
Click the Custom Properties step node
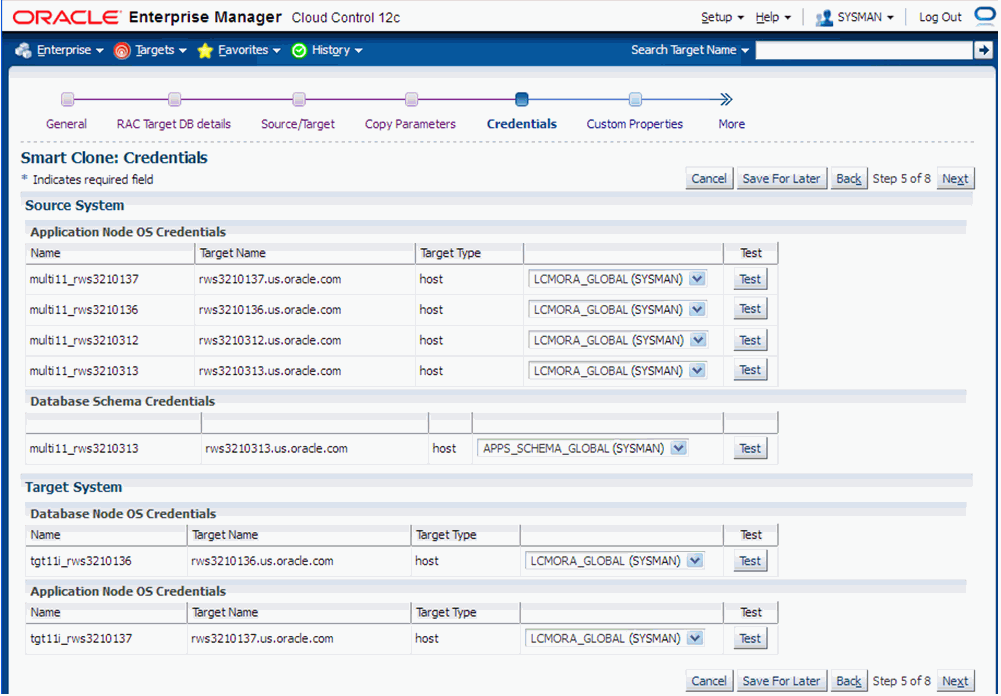click(635, 99)
